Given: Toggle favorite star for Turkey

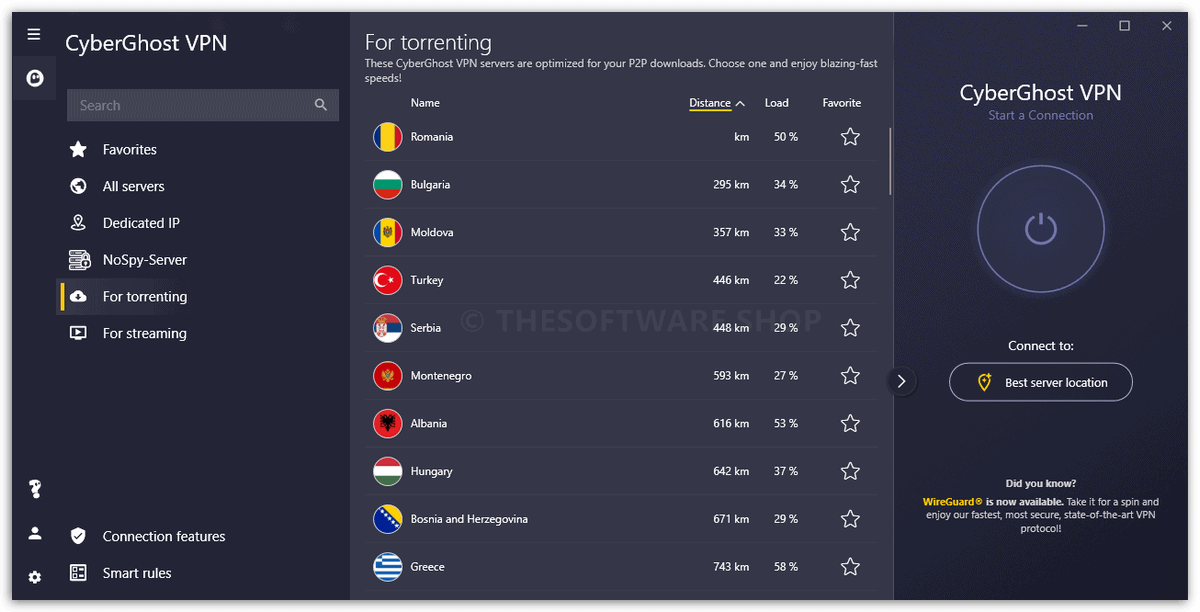Looking at the screenshot, I should (850, 280).
